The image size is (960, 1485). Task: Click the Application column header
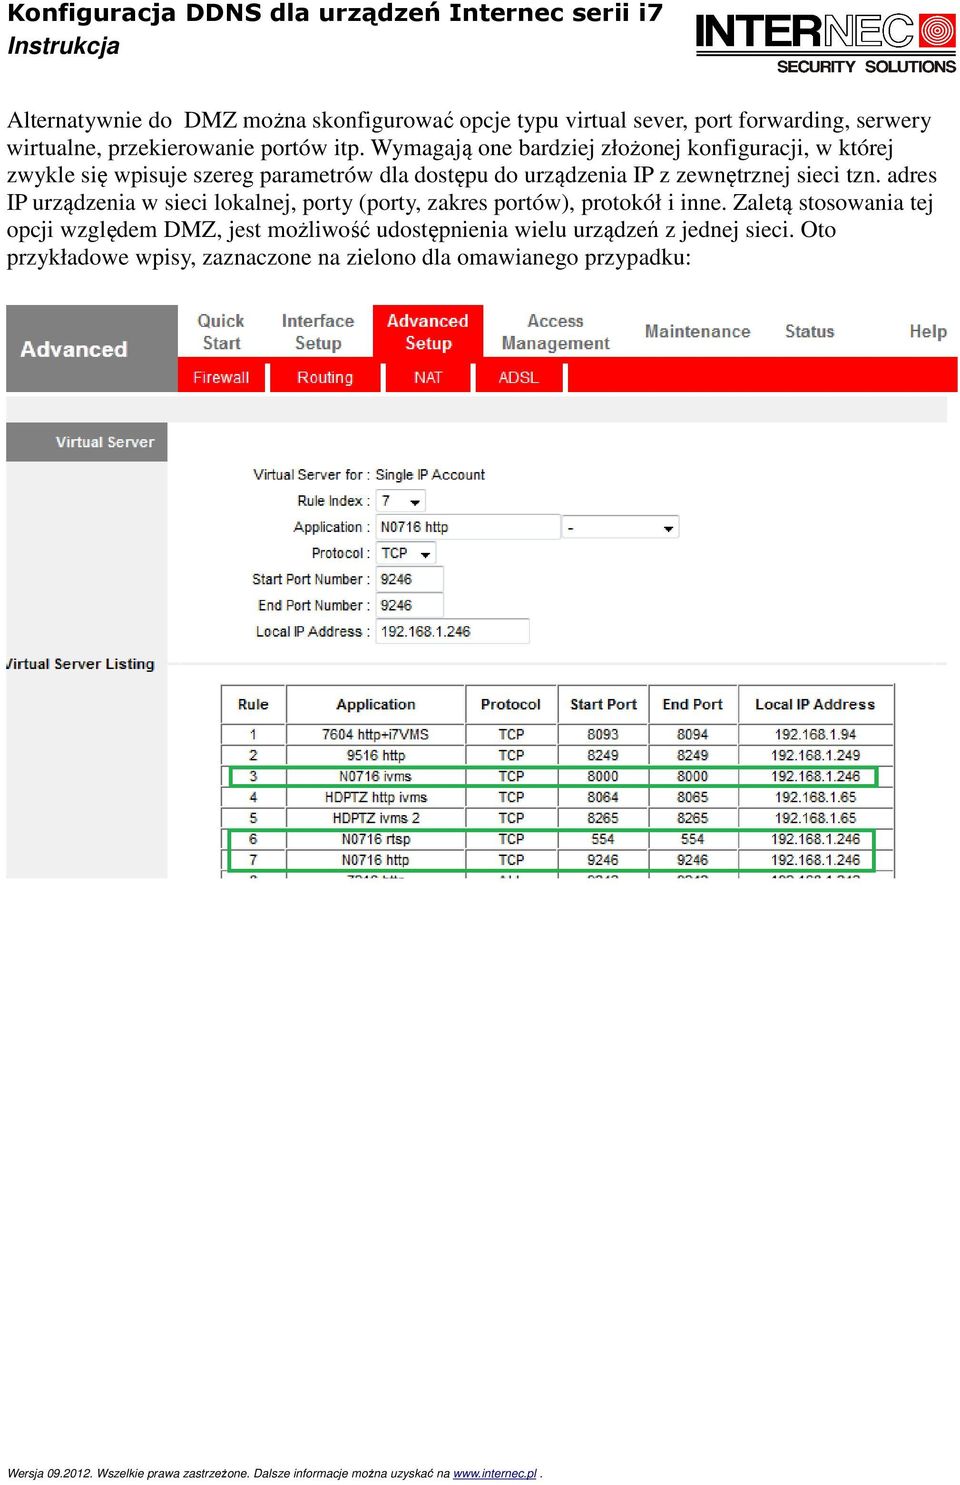pyautogui.click(x=375, y=704)
